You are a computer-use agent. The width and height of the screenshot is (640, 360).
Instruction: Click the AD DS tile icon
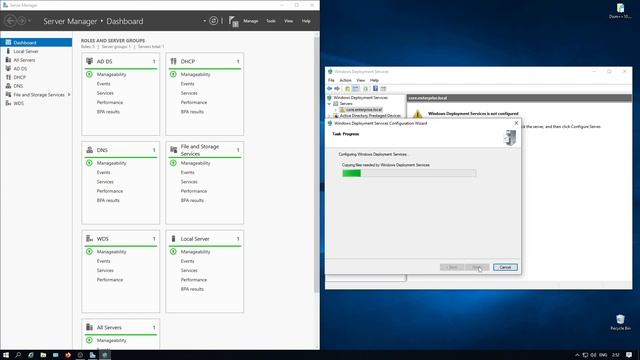[x=89, y=61]
